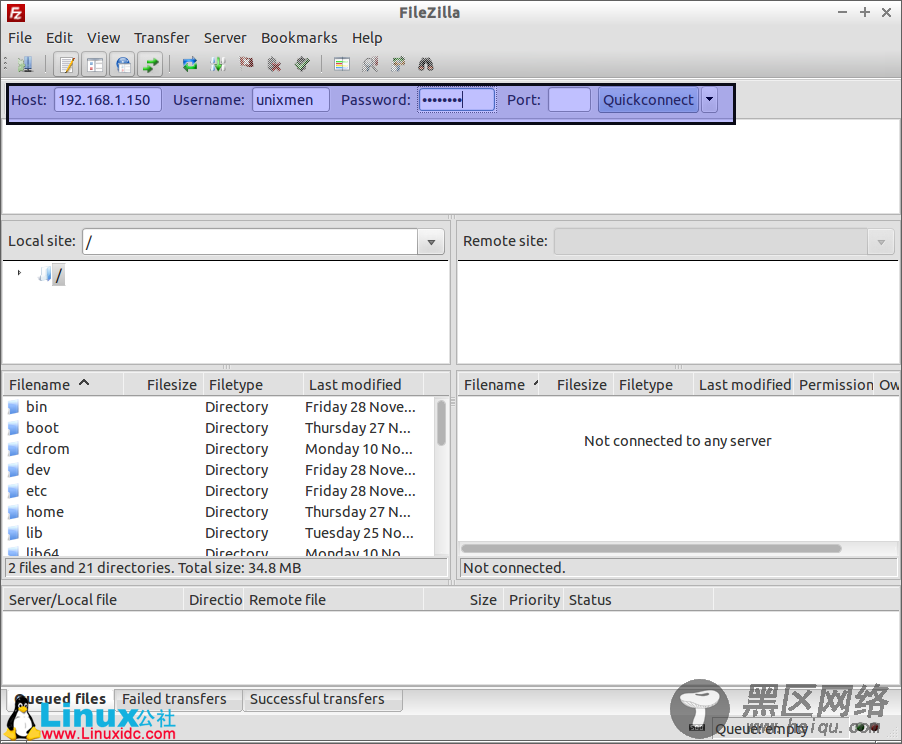Toggle directory comparison icon
The height and width of the screenshot is (744, 902).
[370, 64]
